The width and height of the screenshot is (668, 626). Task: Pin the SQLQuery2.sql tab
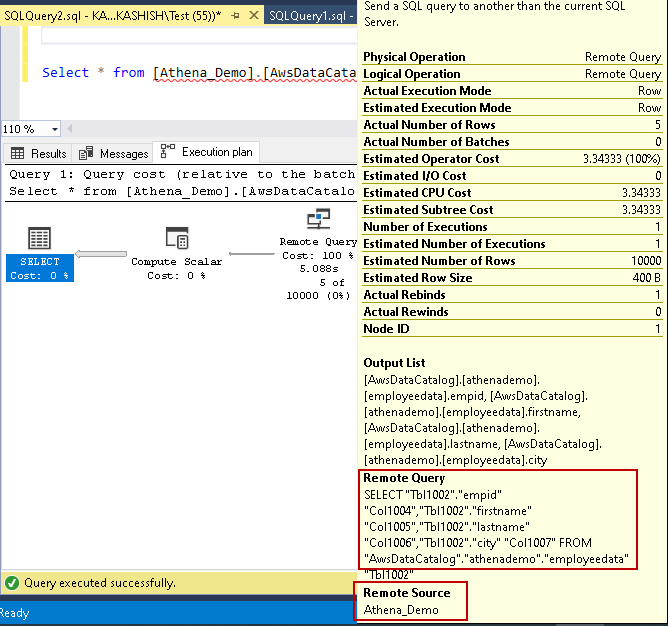coord(235,17)
